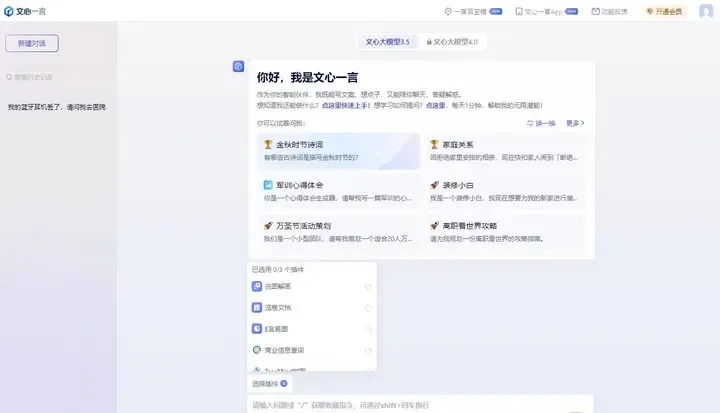This screenshot has height=413, width=720.
Task: Click the location pin icon beside 一言百宝箱
Action: [448, 11]
